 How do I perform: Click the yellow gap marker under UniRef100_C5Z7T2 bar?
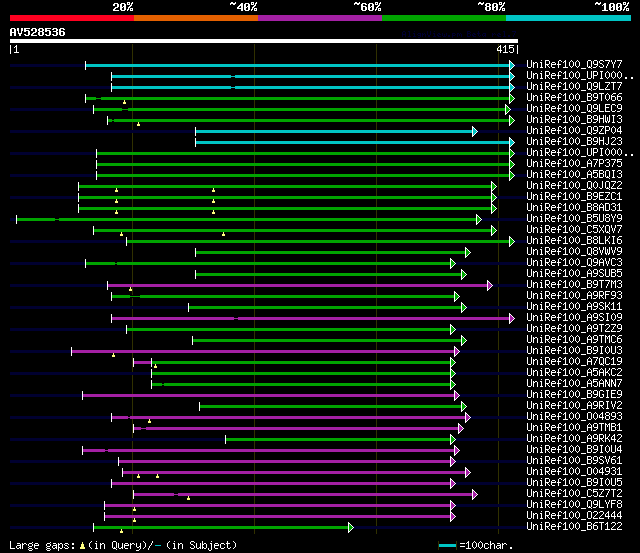pyautogui.click(x=188, y=498)
